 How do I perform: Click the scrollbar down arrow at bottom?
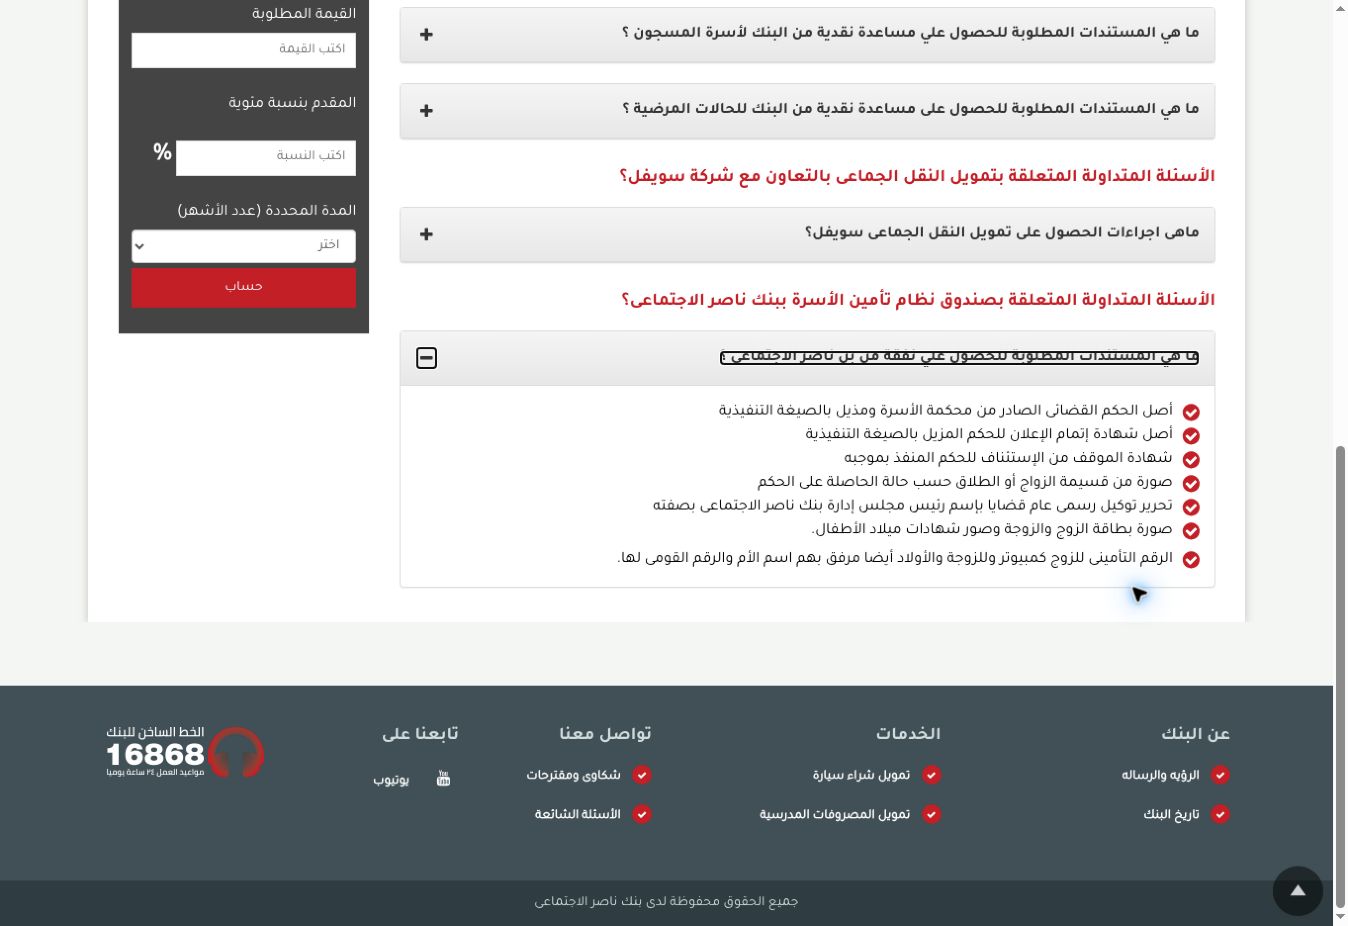coord(1341,916)
